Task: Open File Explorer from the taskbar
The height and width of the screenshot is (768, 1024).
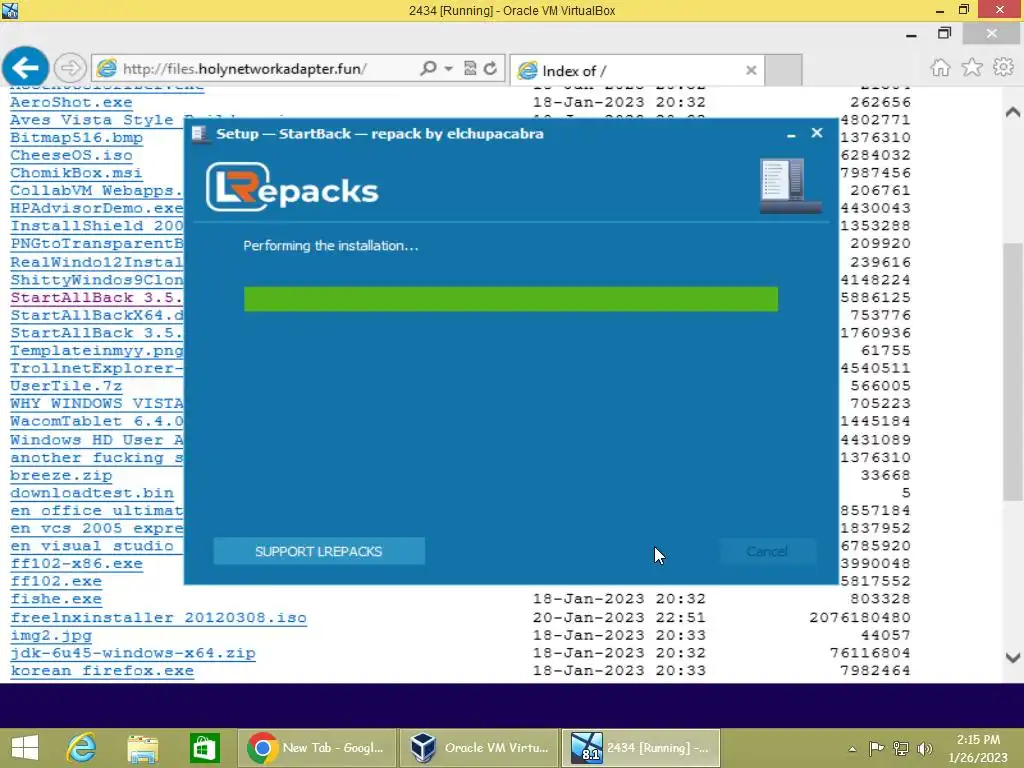Action: coord(142,748)
